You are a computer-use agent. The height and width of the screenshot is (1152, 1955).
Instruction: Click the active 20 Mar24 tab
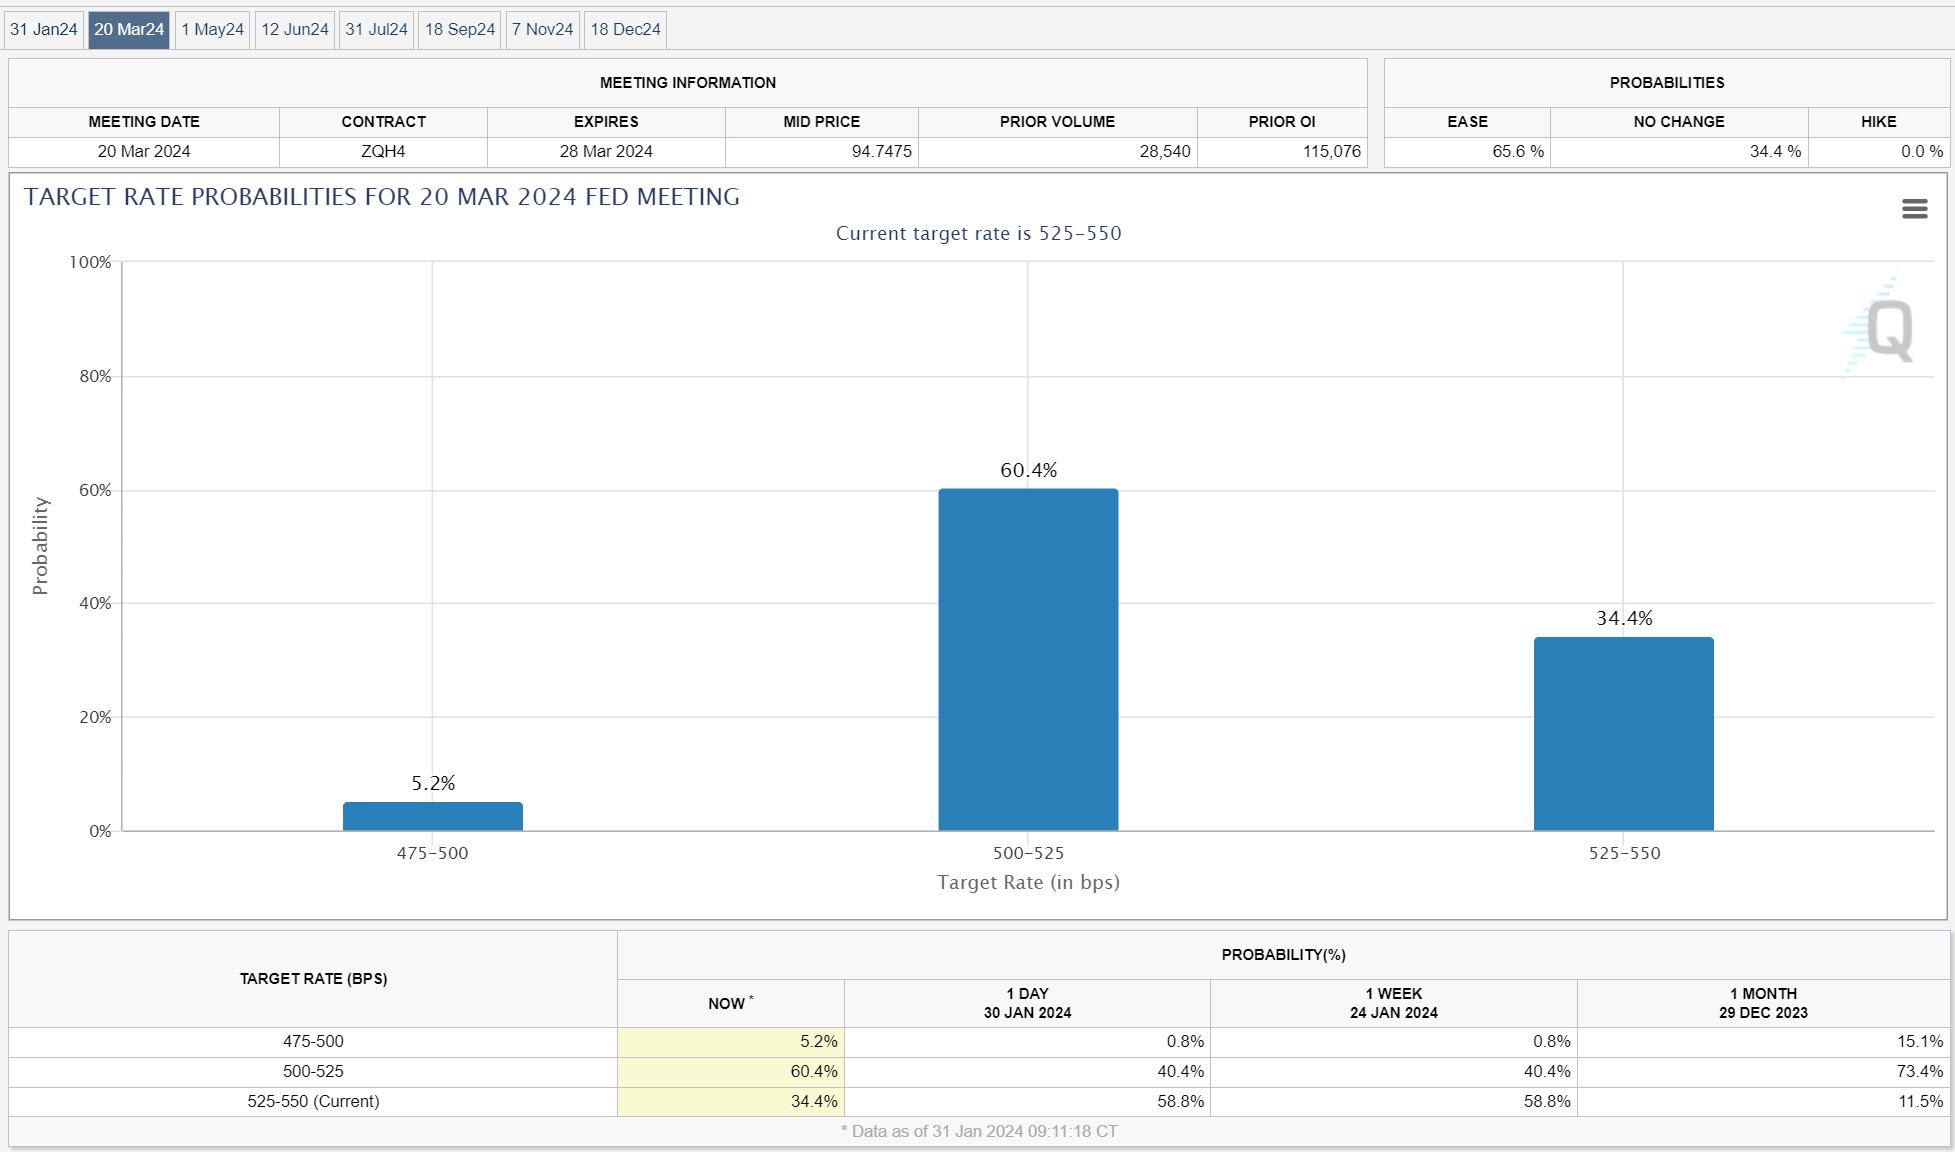pyautogui.click(x=129, y=29)
